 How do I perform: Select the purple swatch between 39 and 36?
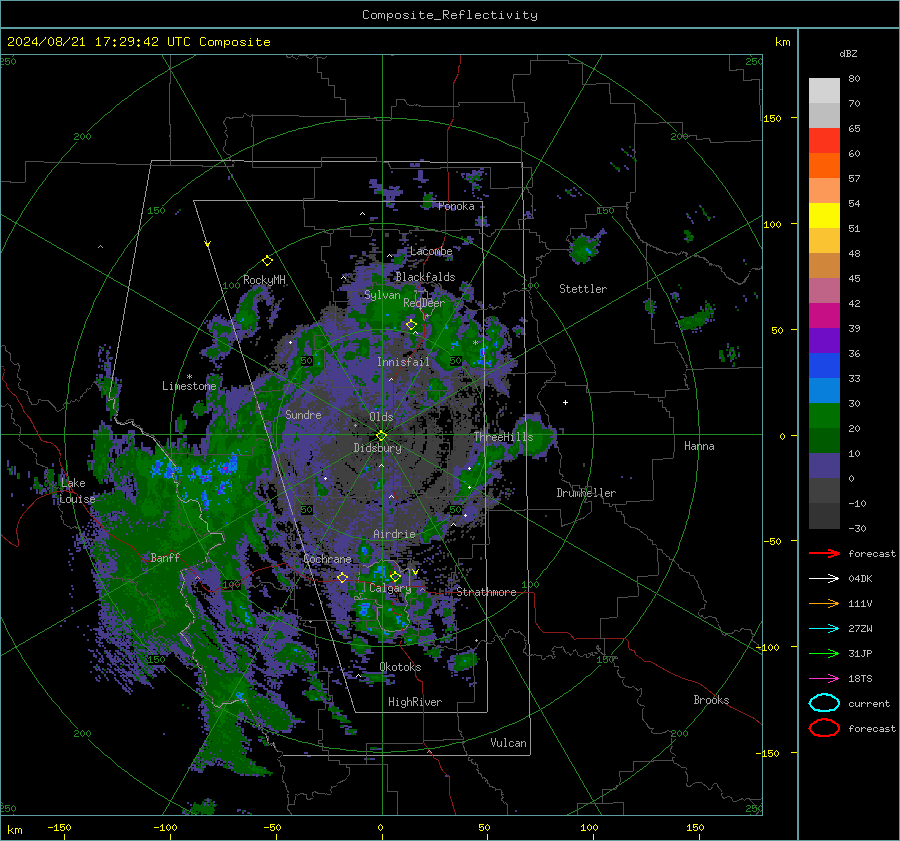coord(824,341)
